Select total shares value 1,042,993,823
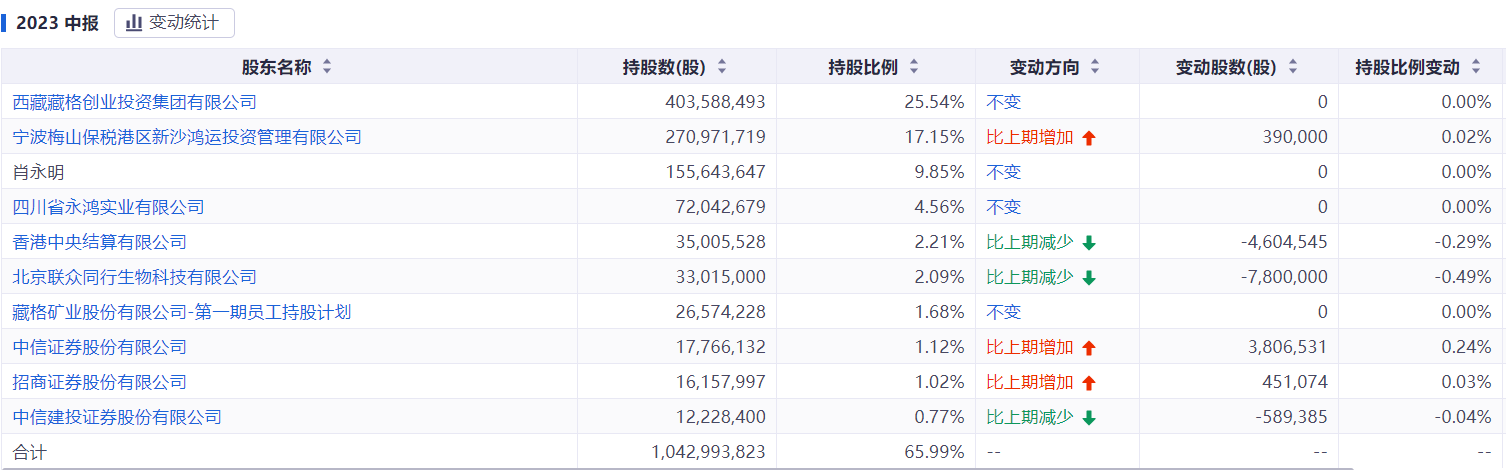Viewport: 1506px width, 470px height. (708, 452)
